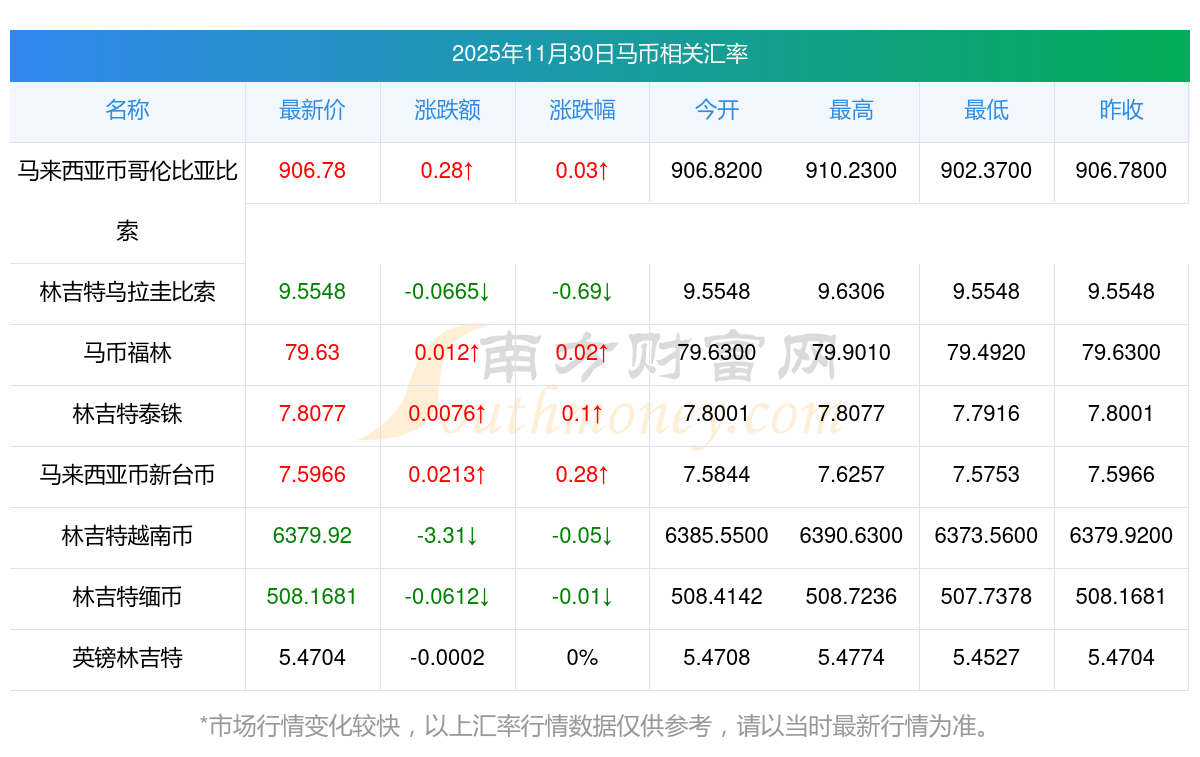Click the table title 2025年11月30日马币相关汇率
This screenshot has width=1200, height=757.
click(600, 54)
